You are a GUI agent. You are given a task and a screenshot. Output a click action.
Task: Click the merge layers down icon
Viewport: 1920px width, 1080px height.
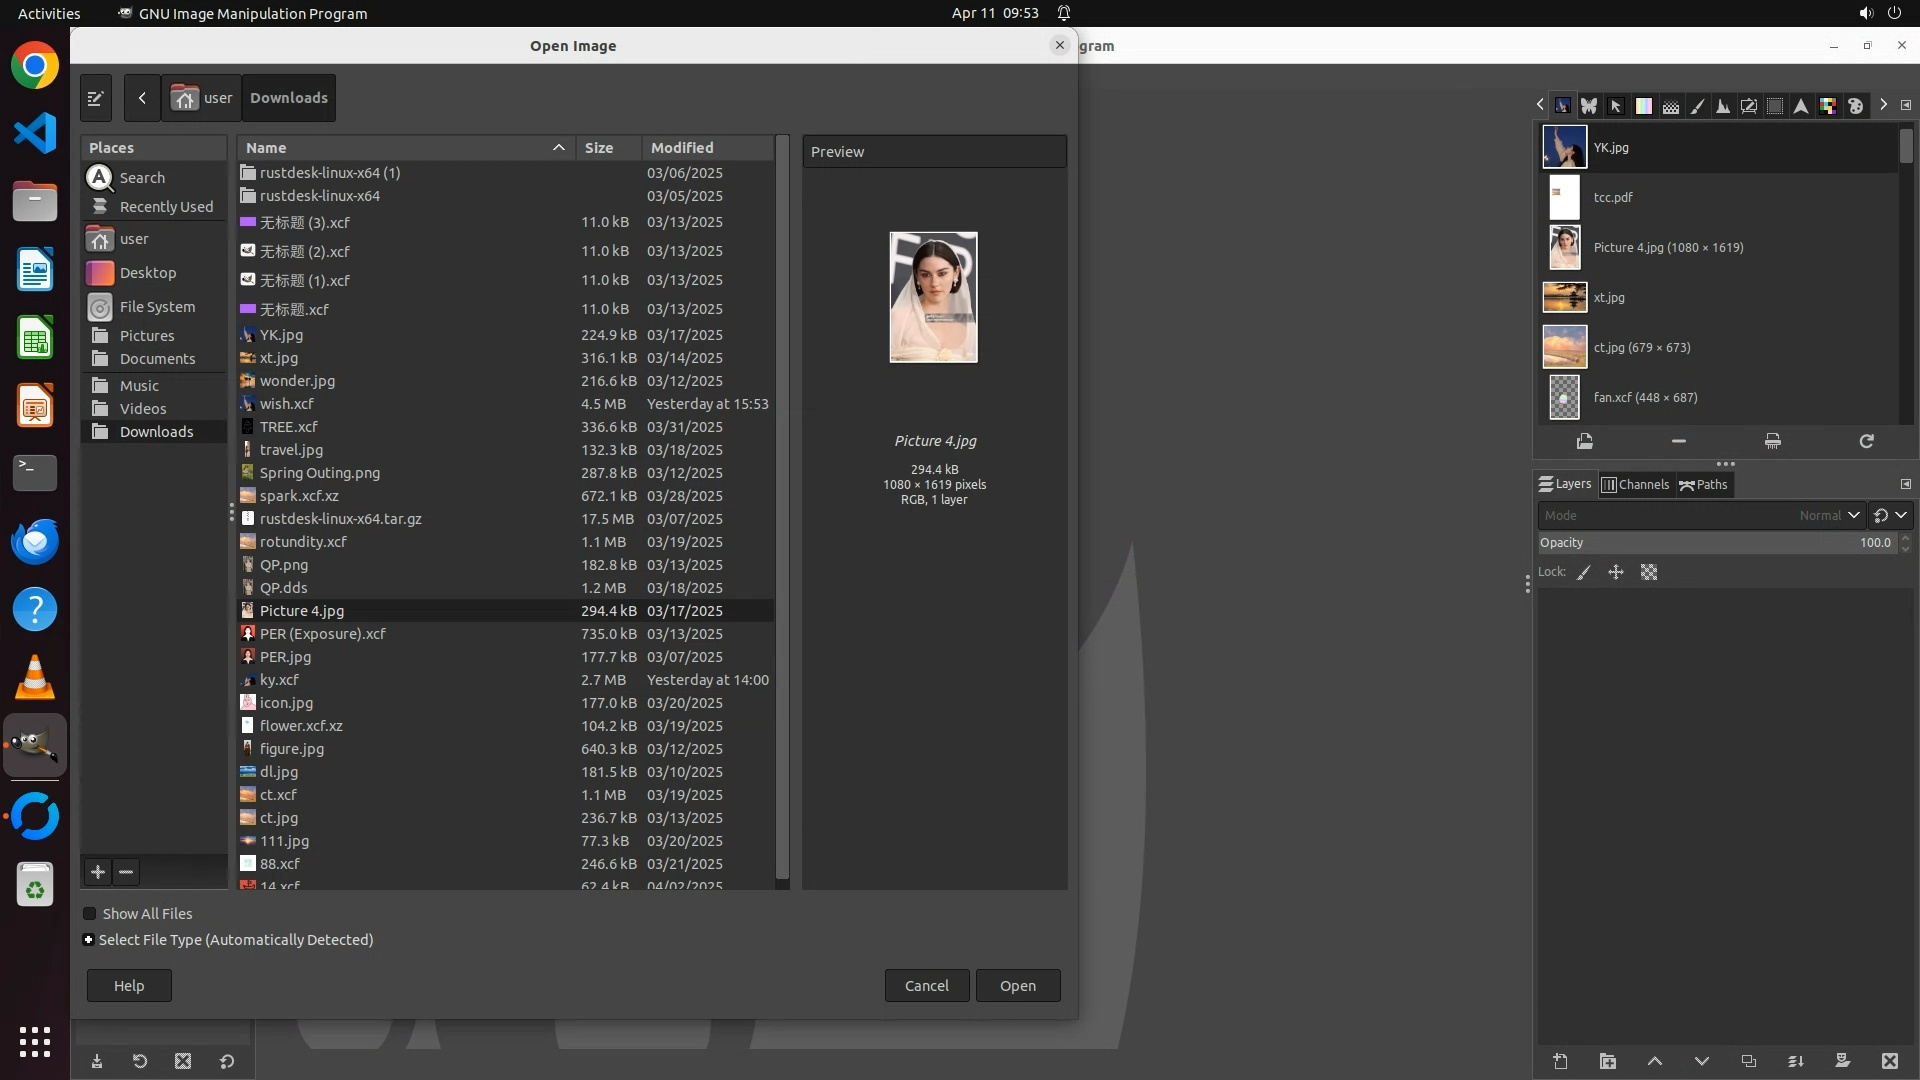pos(1796,1062)
